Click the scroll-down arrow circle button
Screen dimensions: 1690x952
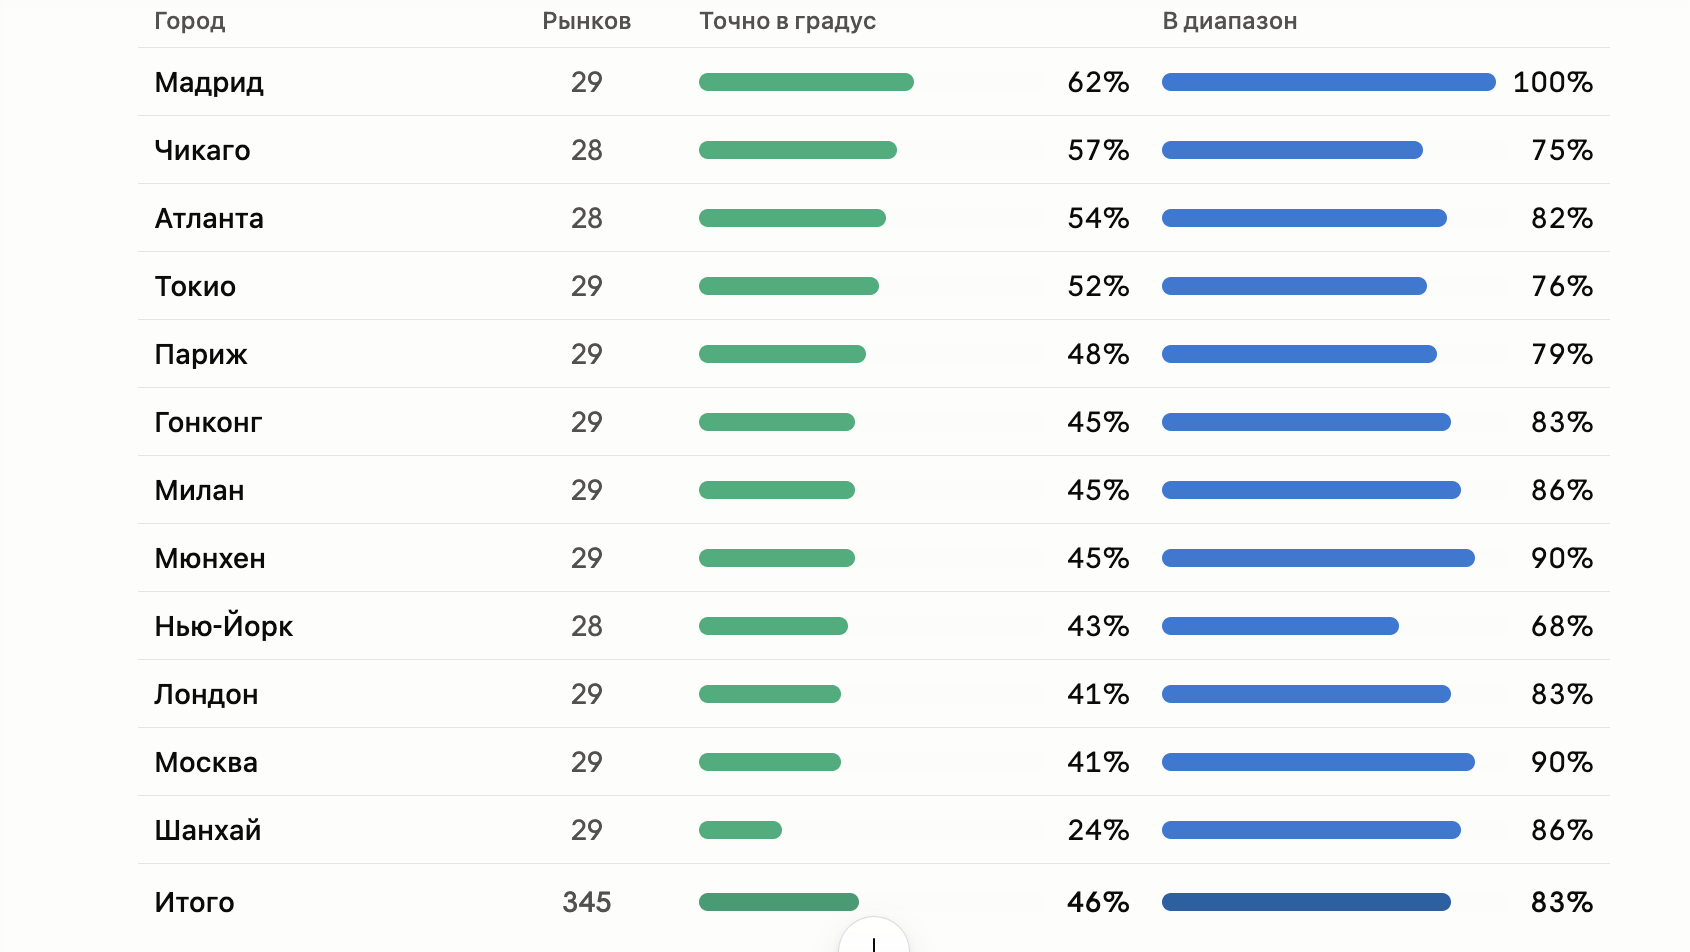point(874,938)
